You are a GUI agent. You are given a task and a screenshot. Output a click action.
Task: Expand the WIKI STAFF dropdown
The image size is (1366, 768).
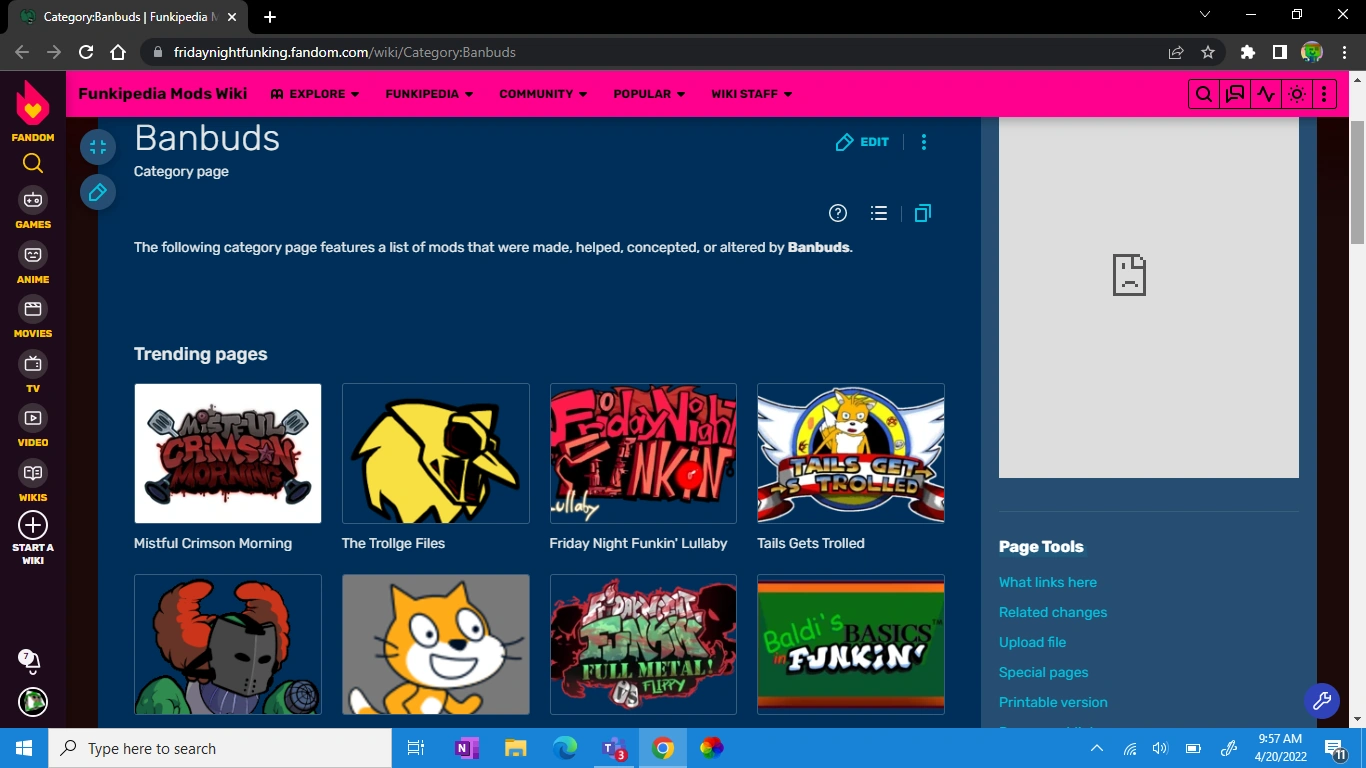coord(751,93)
